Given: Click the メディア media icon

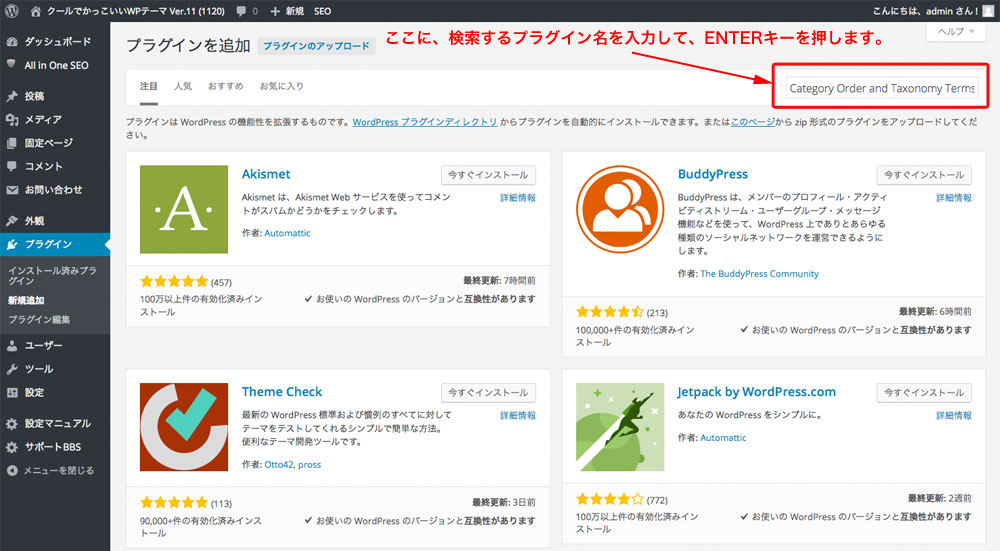Looking at the screenshot, I should click(x=11, y=119).
